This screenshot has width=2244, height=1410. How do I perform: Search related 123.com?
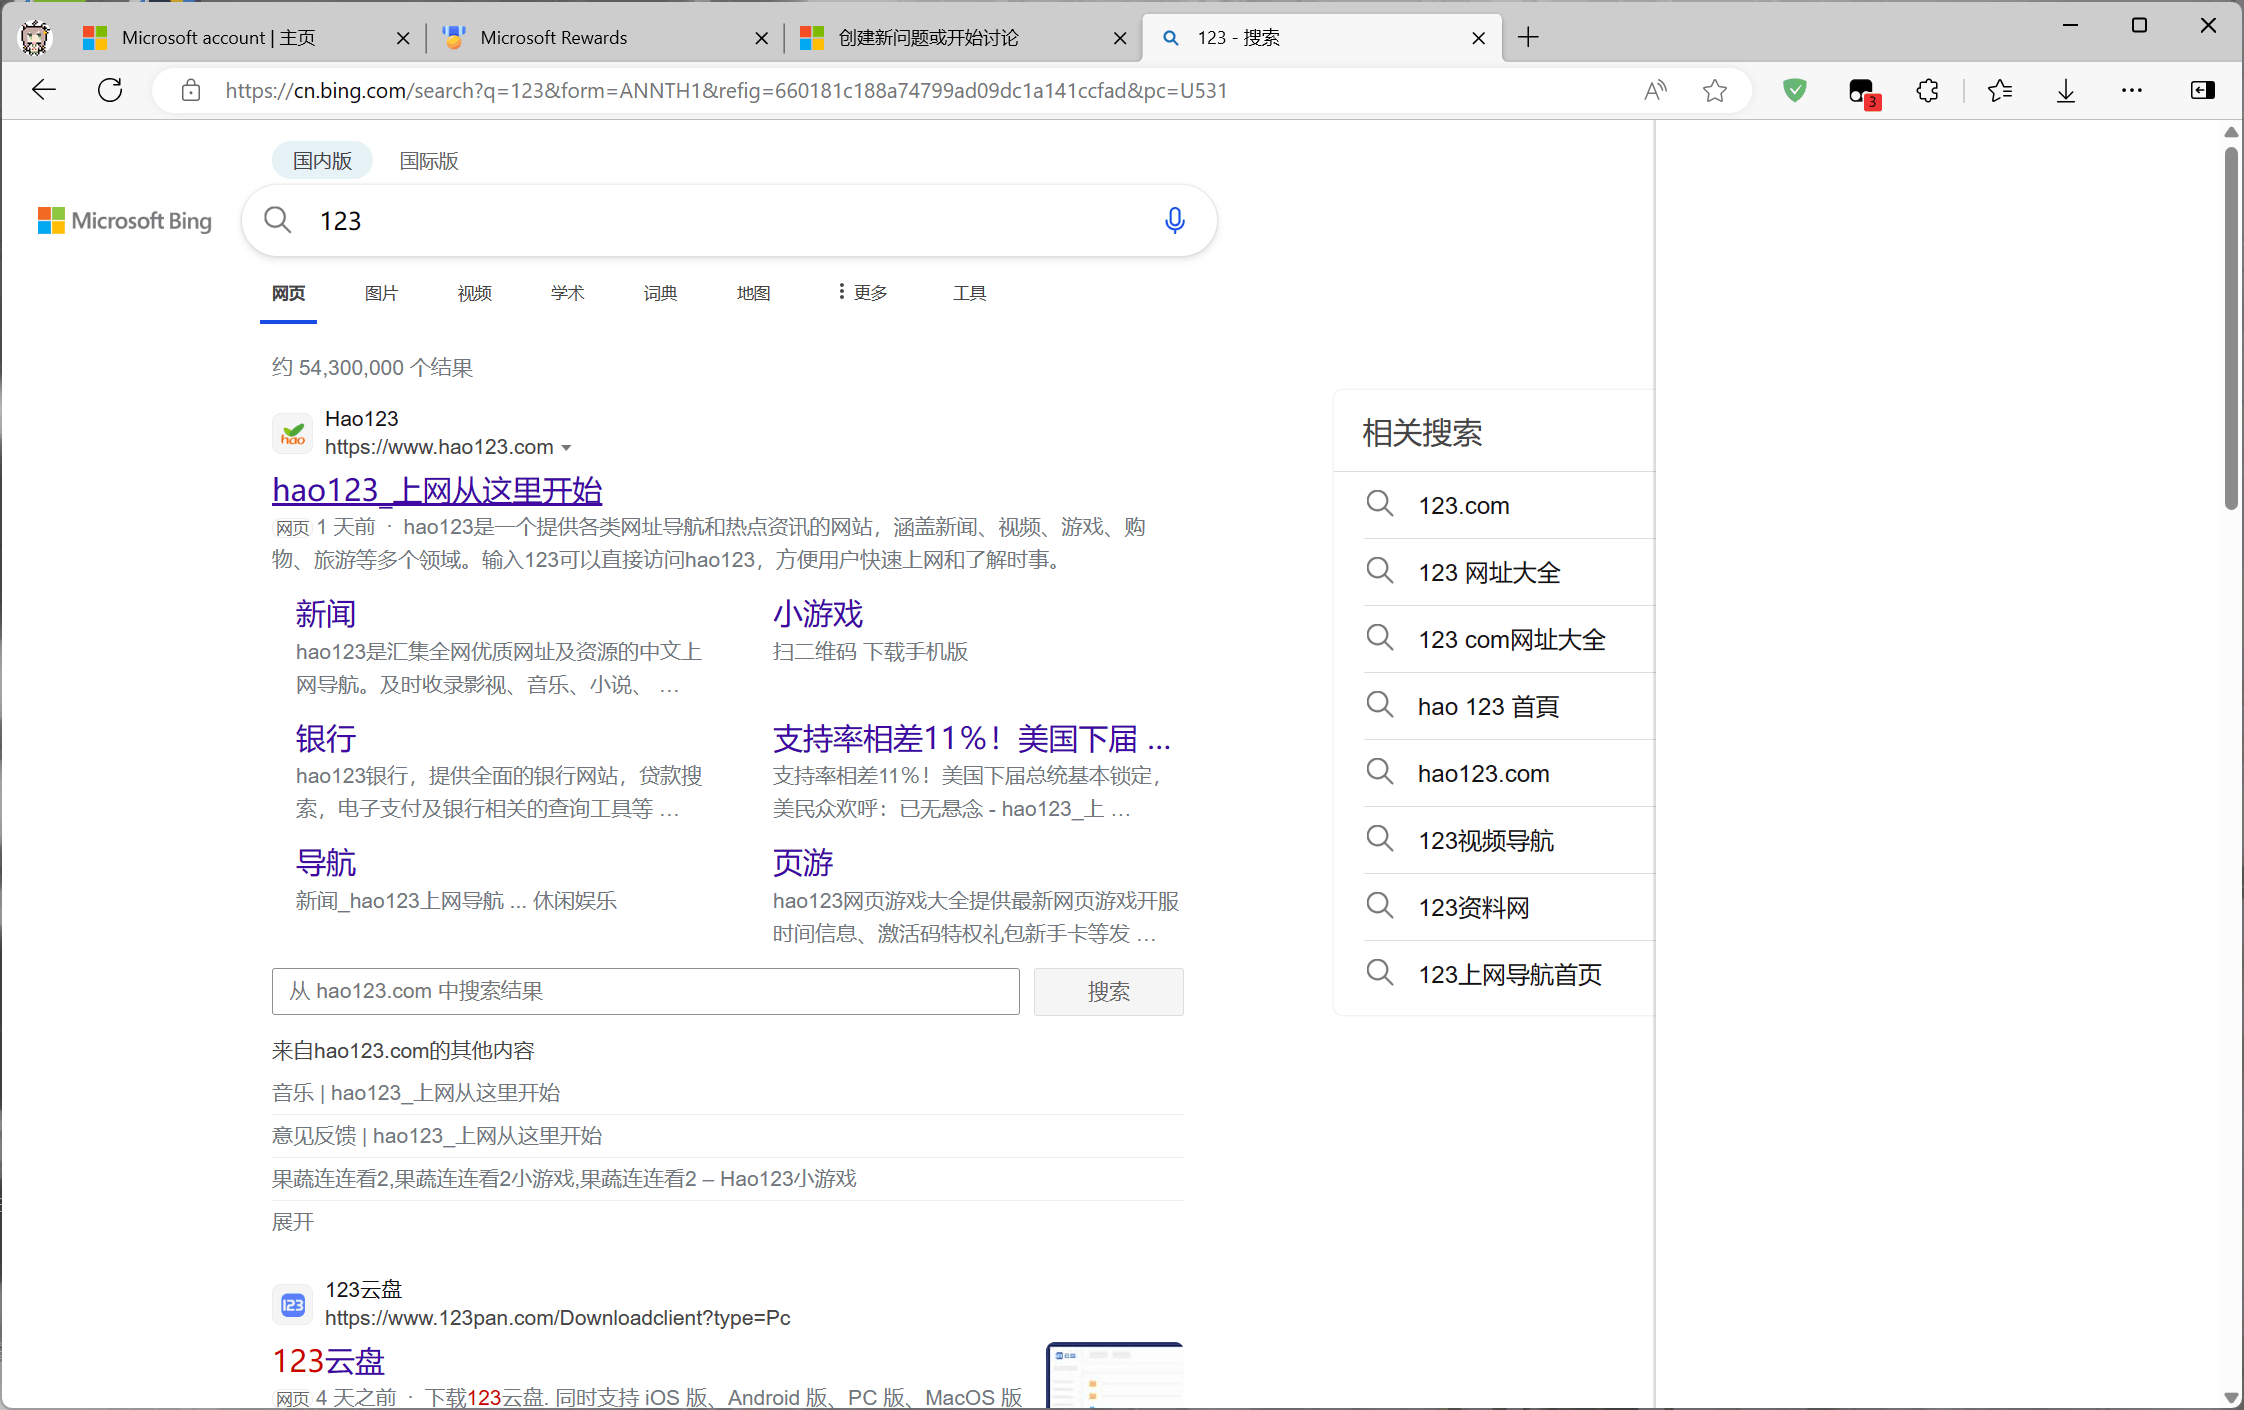(1464, 506)
